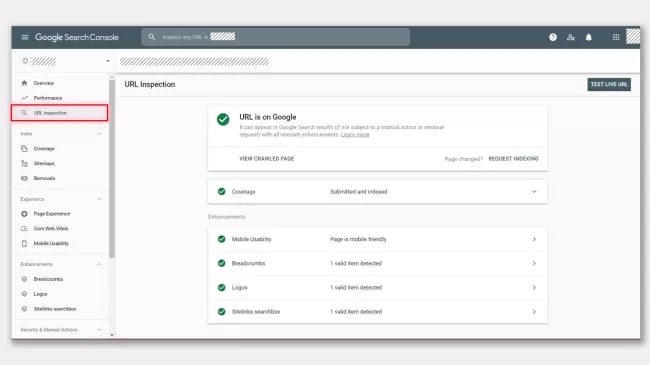Select URL inspection in sidebar
650x365 pixels.
60,113
